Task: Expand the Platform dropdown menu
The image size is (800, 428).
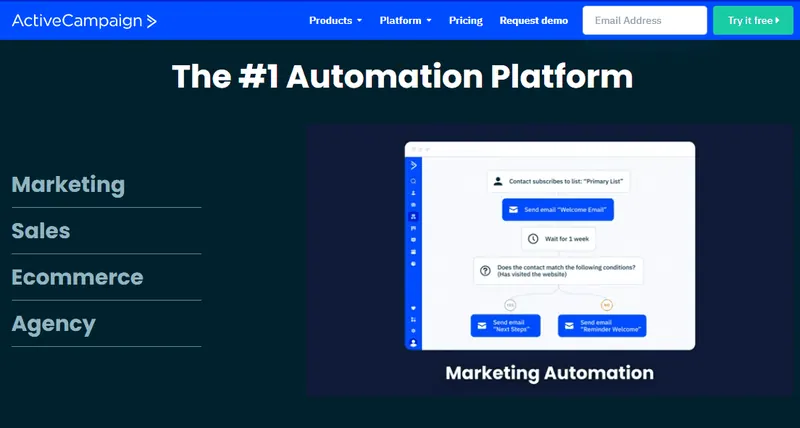Action: [405, 20]
